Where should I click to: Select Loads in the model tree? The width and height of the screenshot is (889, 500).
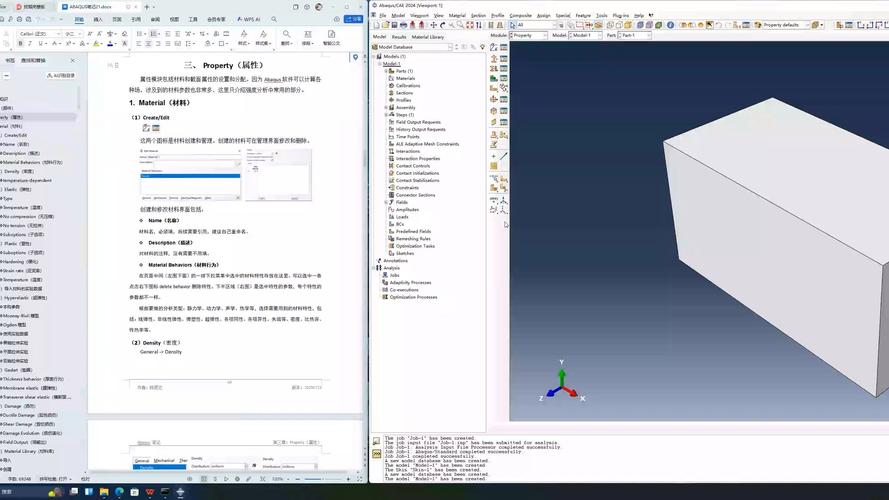coord(402,217)
